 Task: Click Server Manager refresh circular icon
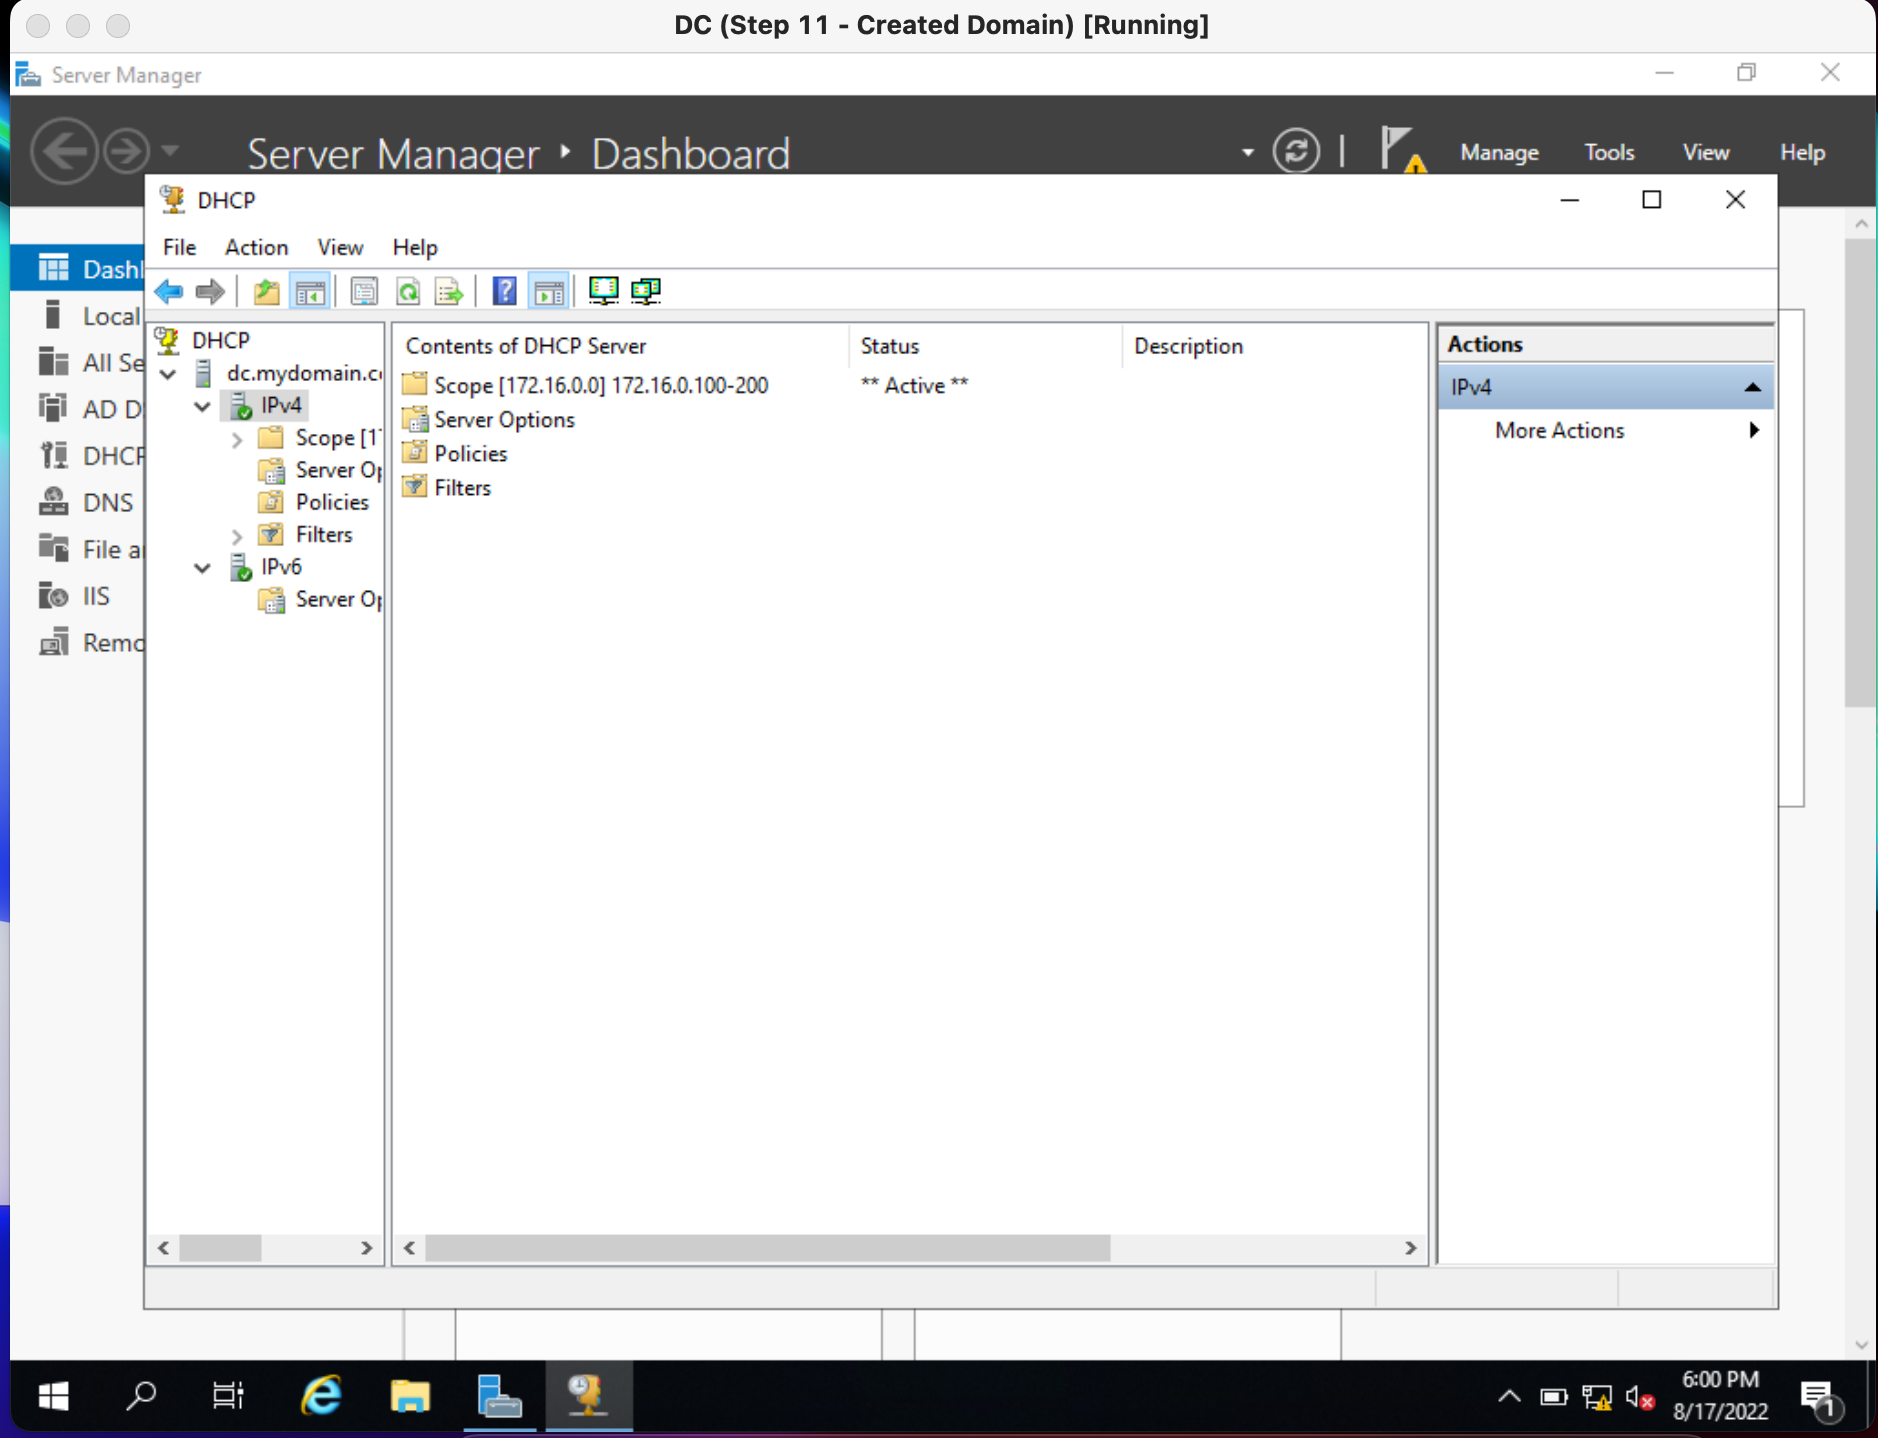1296,152
